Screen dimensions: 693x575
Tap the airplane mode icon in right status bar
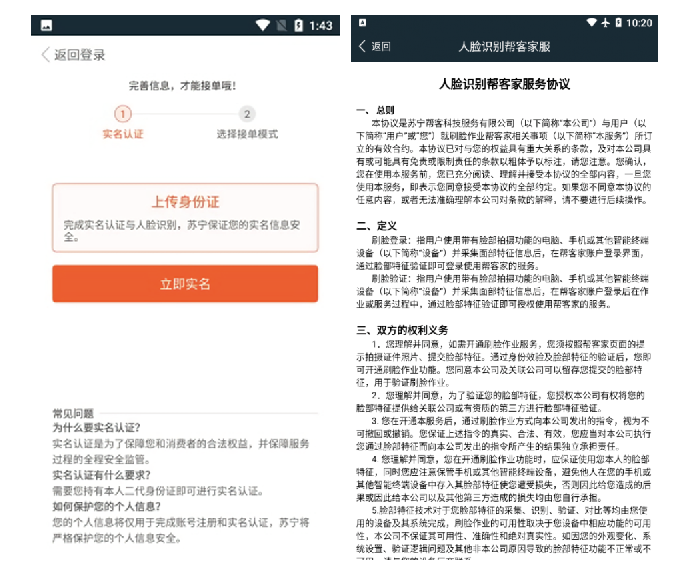click(x=605, y=23)
